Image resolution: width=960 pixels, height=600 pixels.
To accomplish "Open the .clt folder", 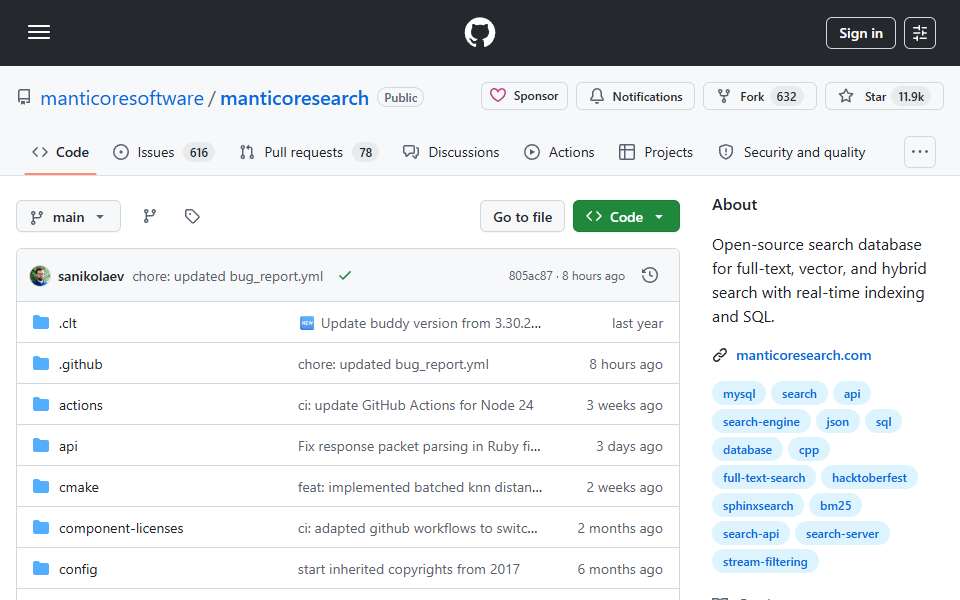I will tap(67, 323).
